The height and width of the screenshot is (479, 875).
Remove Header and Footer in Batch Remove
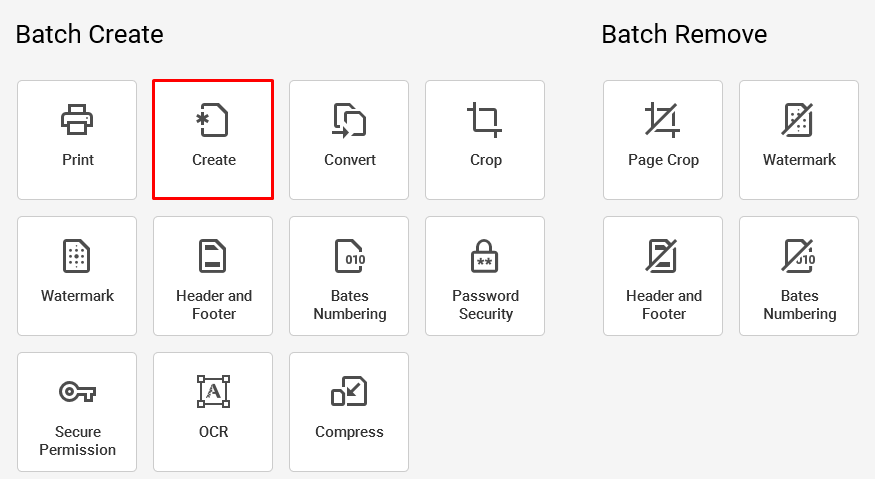pyautogui.click(x=663, y=276)
